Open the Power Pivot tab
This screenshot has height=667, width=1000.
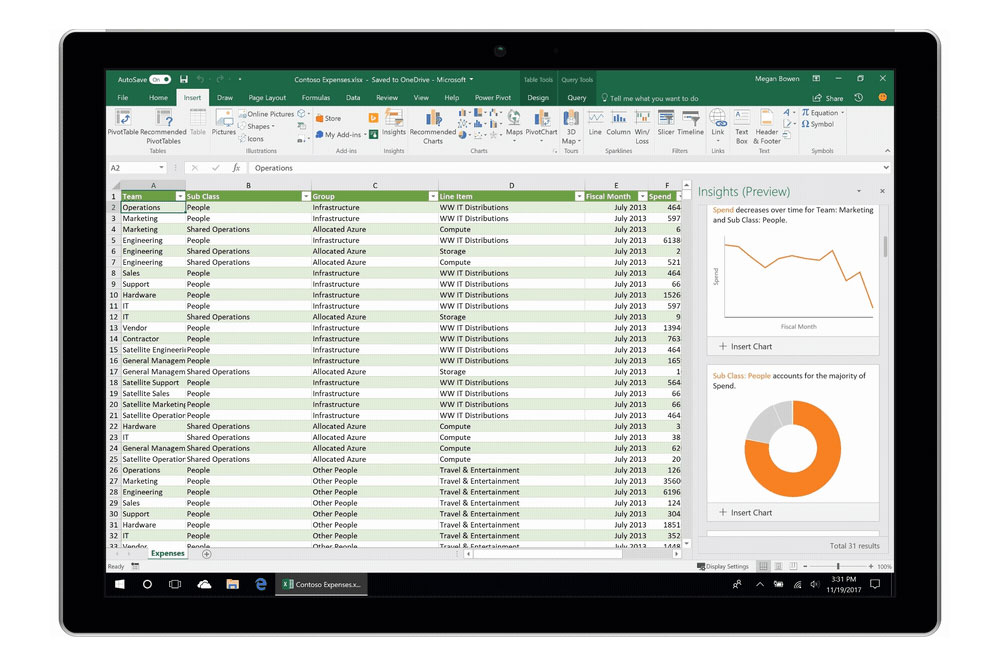(492, 98)
